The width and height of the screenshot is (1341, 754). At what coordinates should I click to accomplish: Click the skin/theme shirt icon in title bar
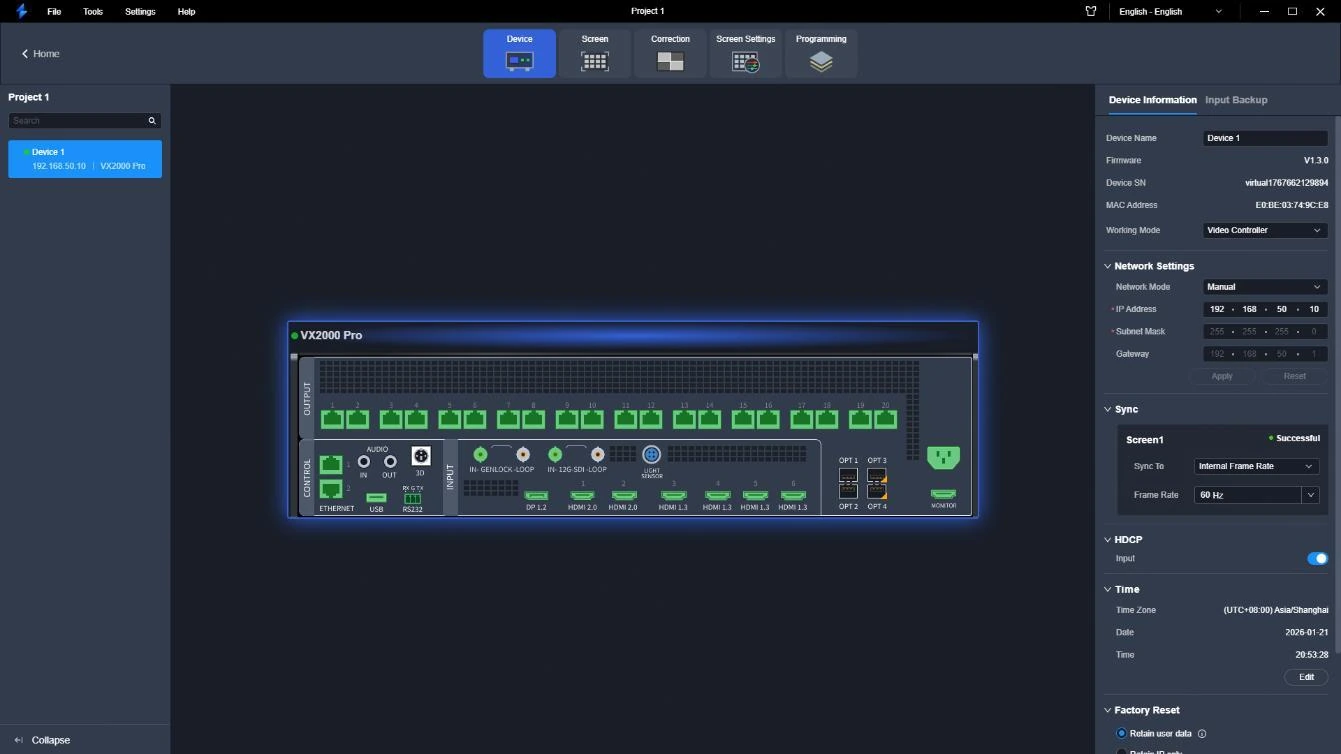[x=1091, y=11]
